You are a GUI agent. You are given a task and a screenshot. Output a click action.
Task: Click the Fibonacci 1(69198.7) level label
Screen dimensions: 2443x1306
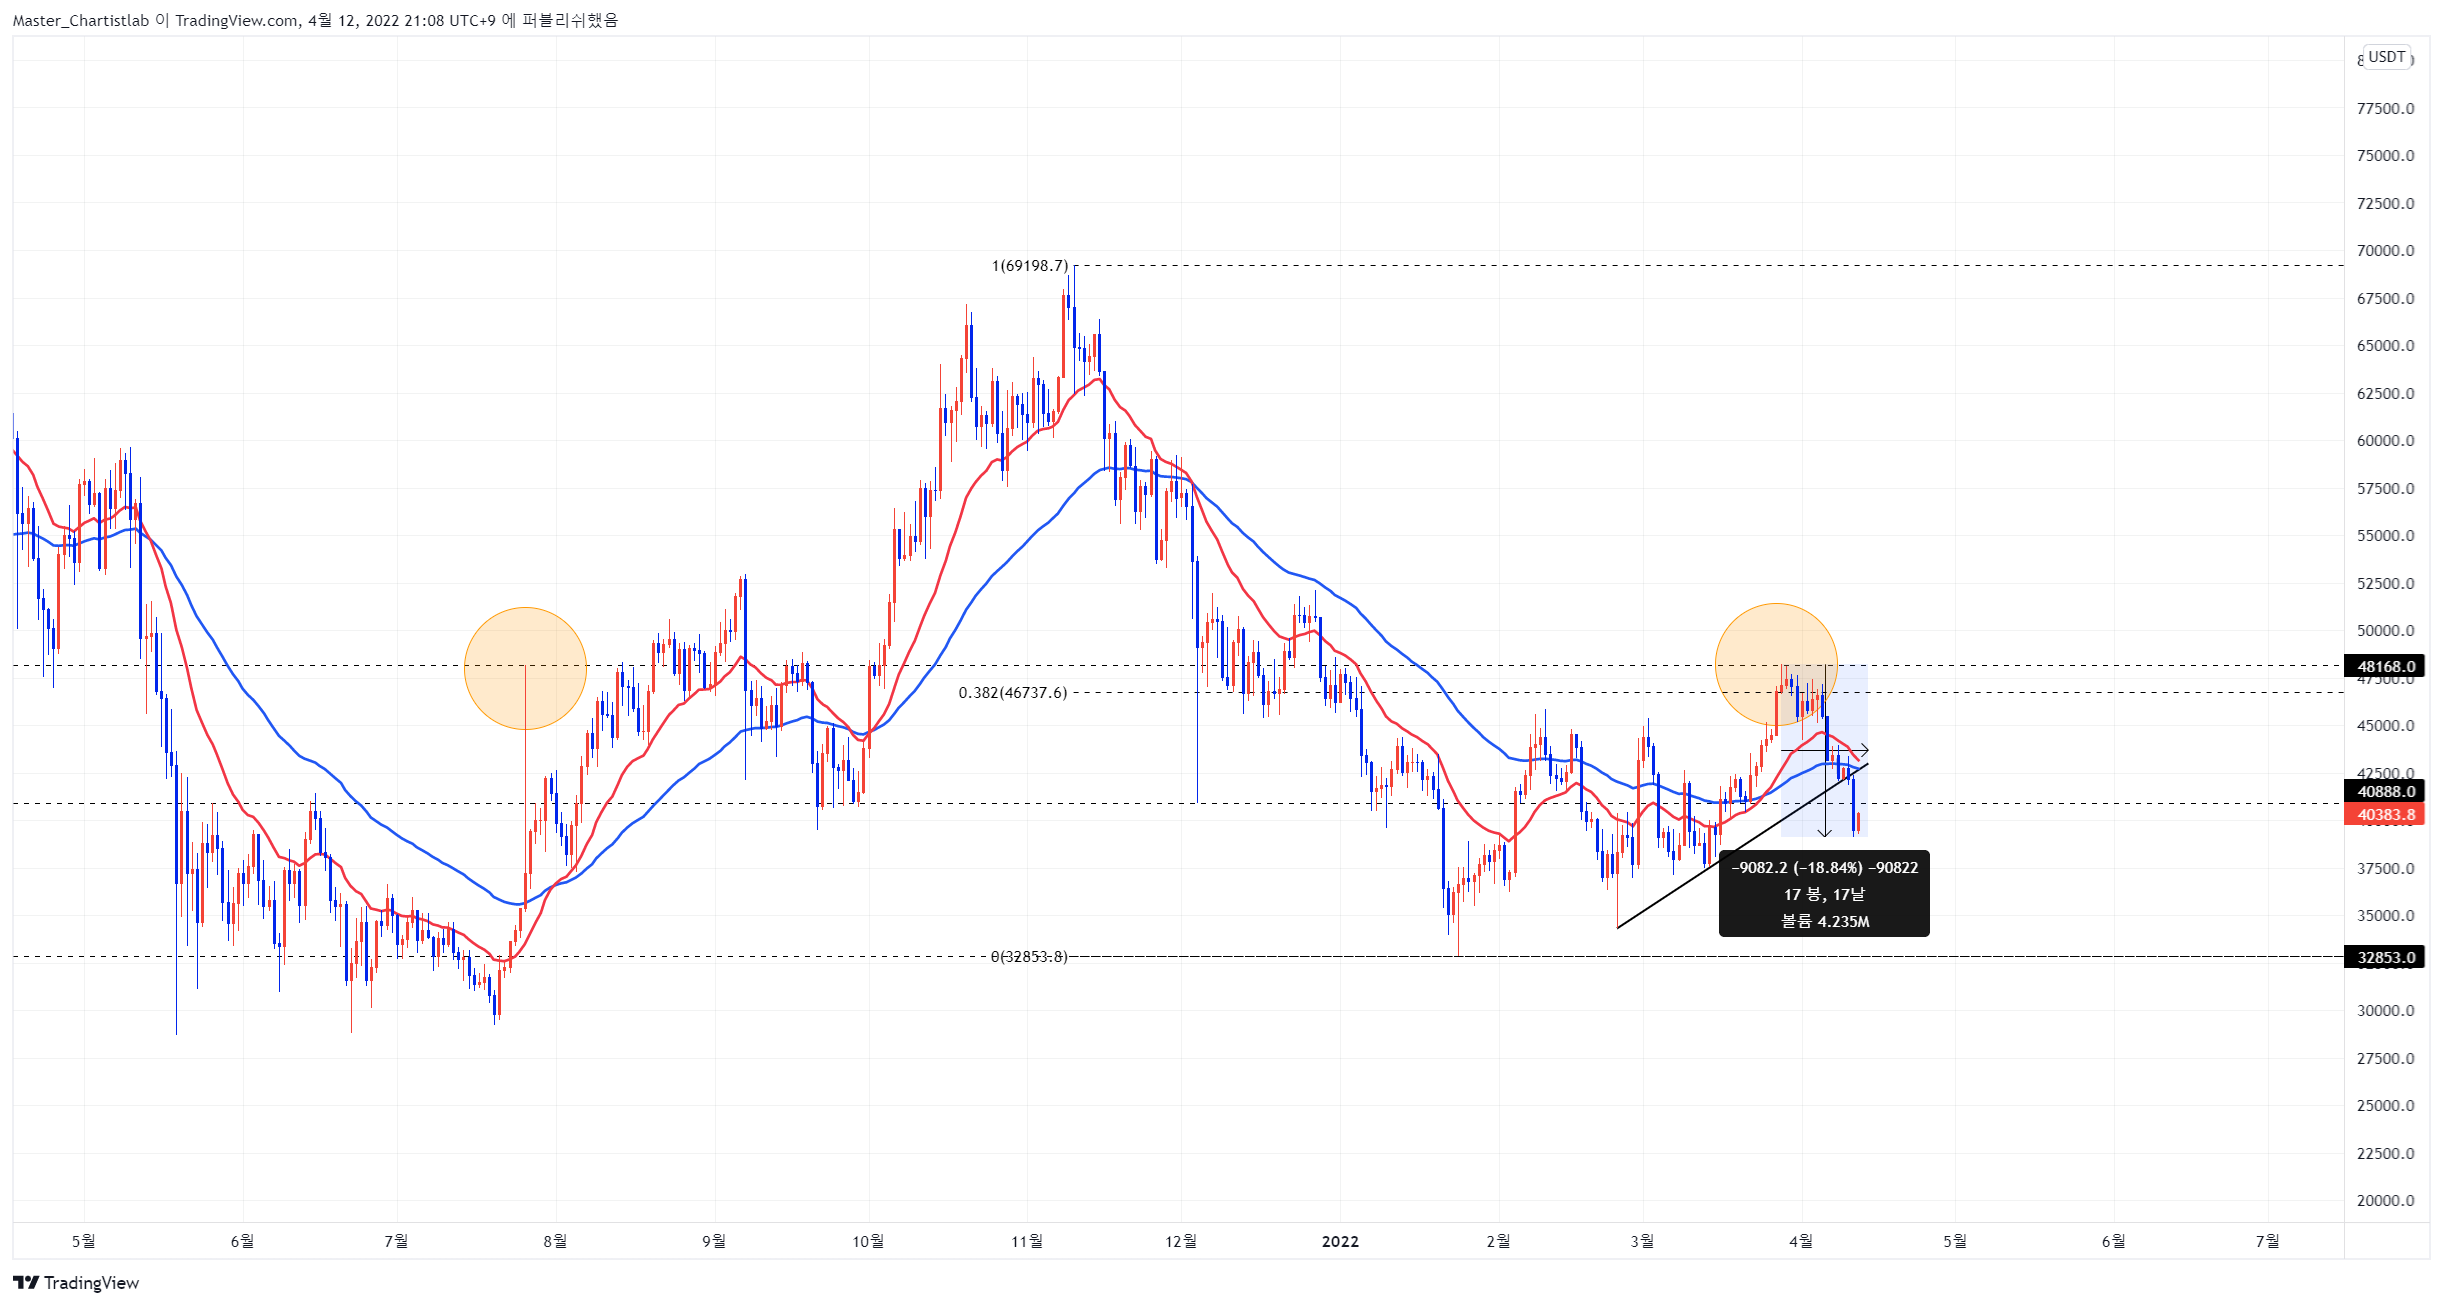tap(1029, 265)
